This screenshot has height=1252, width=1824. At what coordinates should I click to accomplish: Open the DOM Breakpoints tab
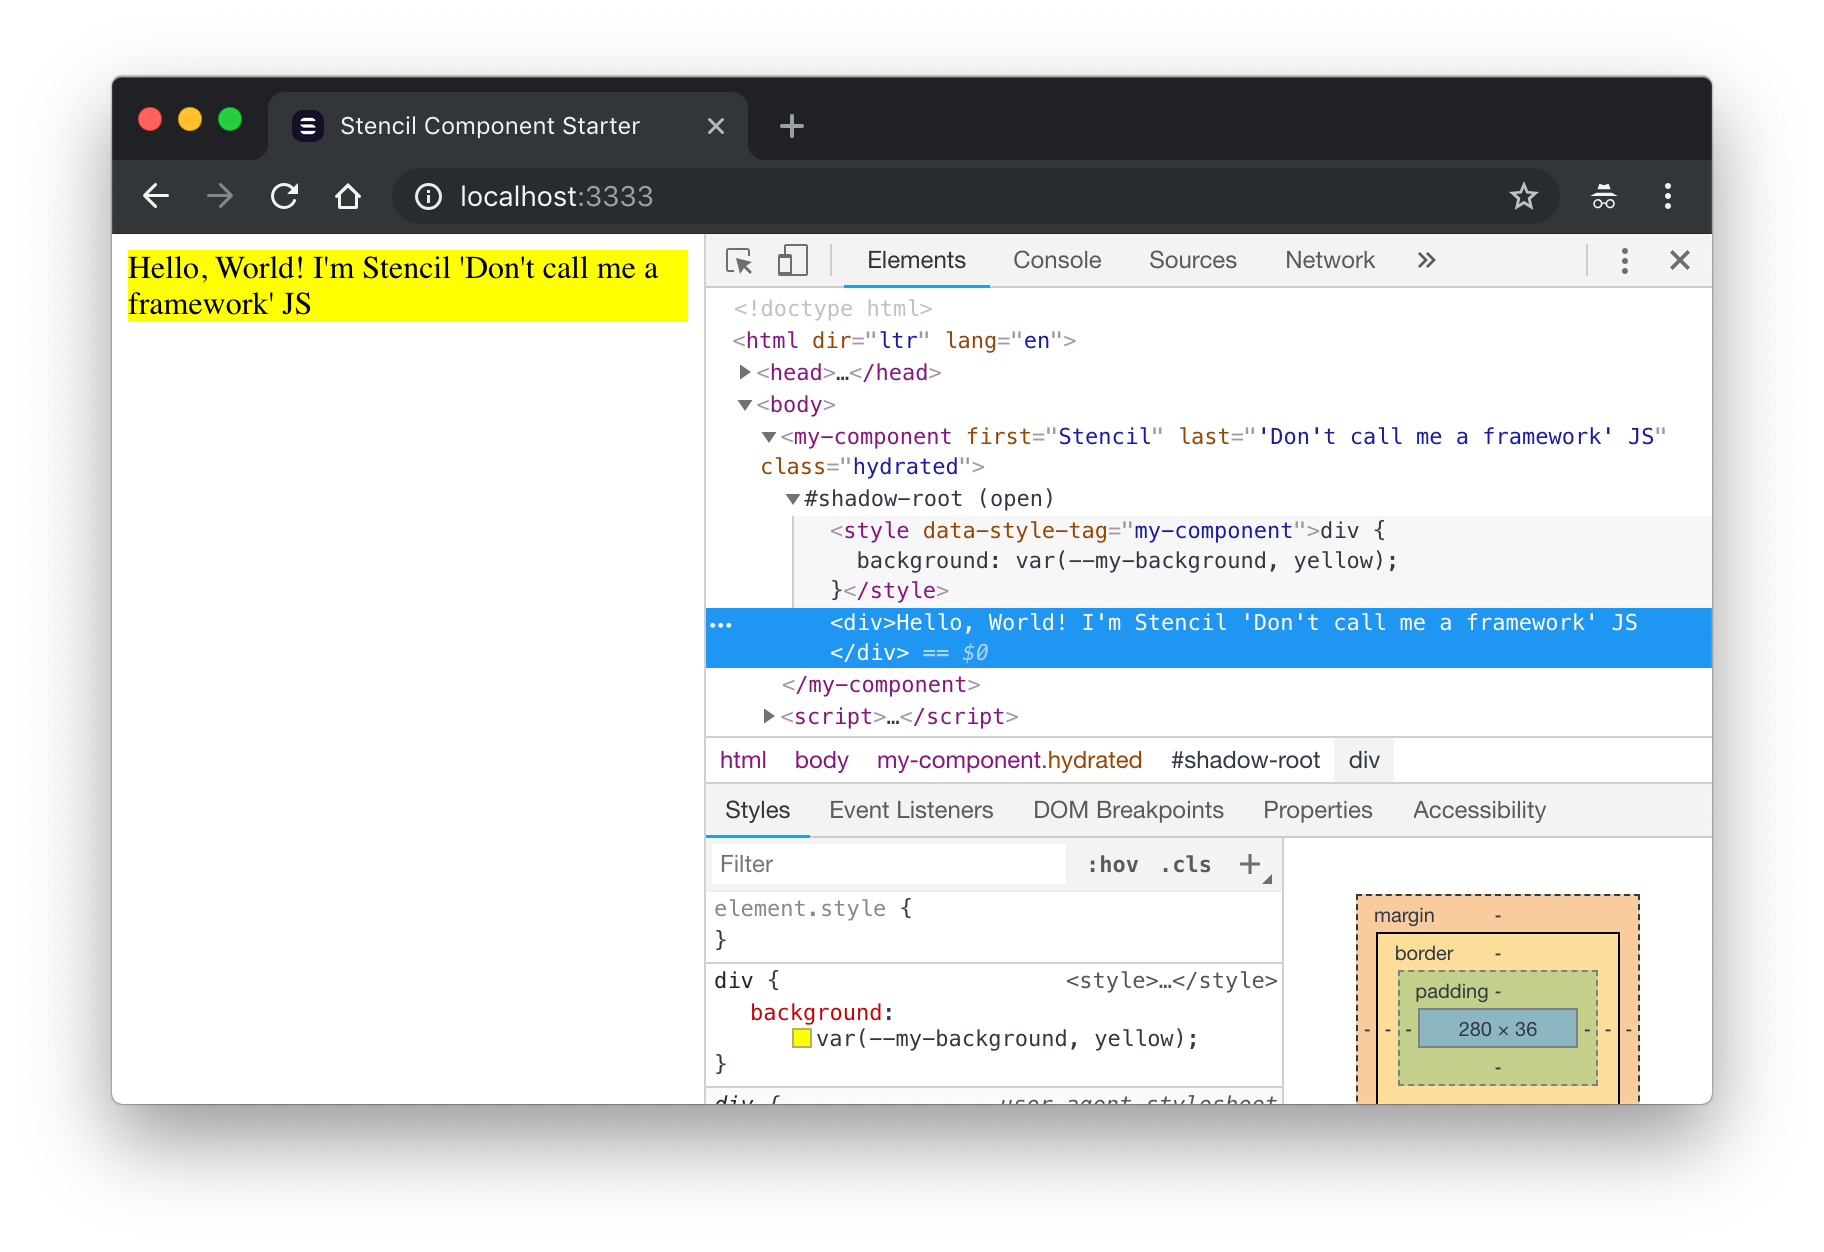[x=1128, y=810]
